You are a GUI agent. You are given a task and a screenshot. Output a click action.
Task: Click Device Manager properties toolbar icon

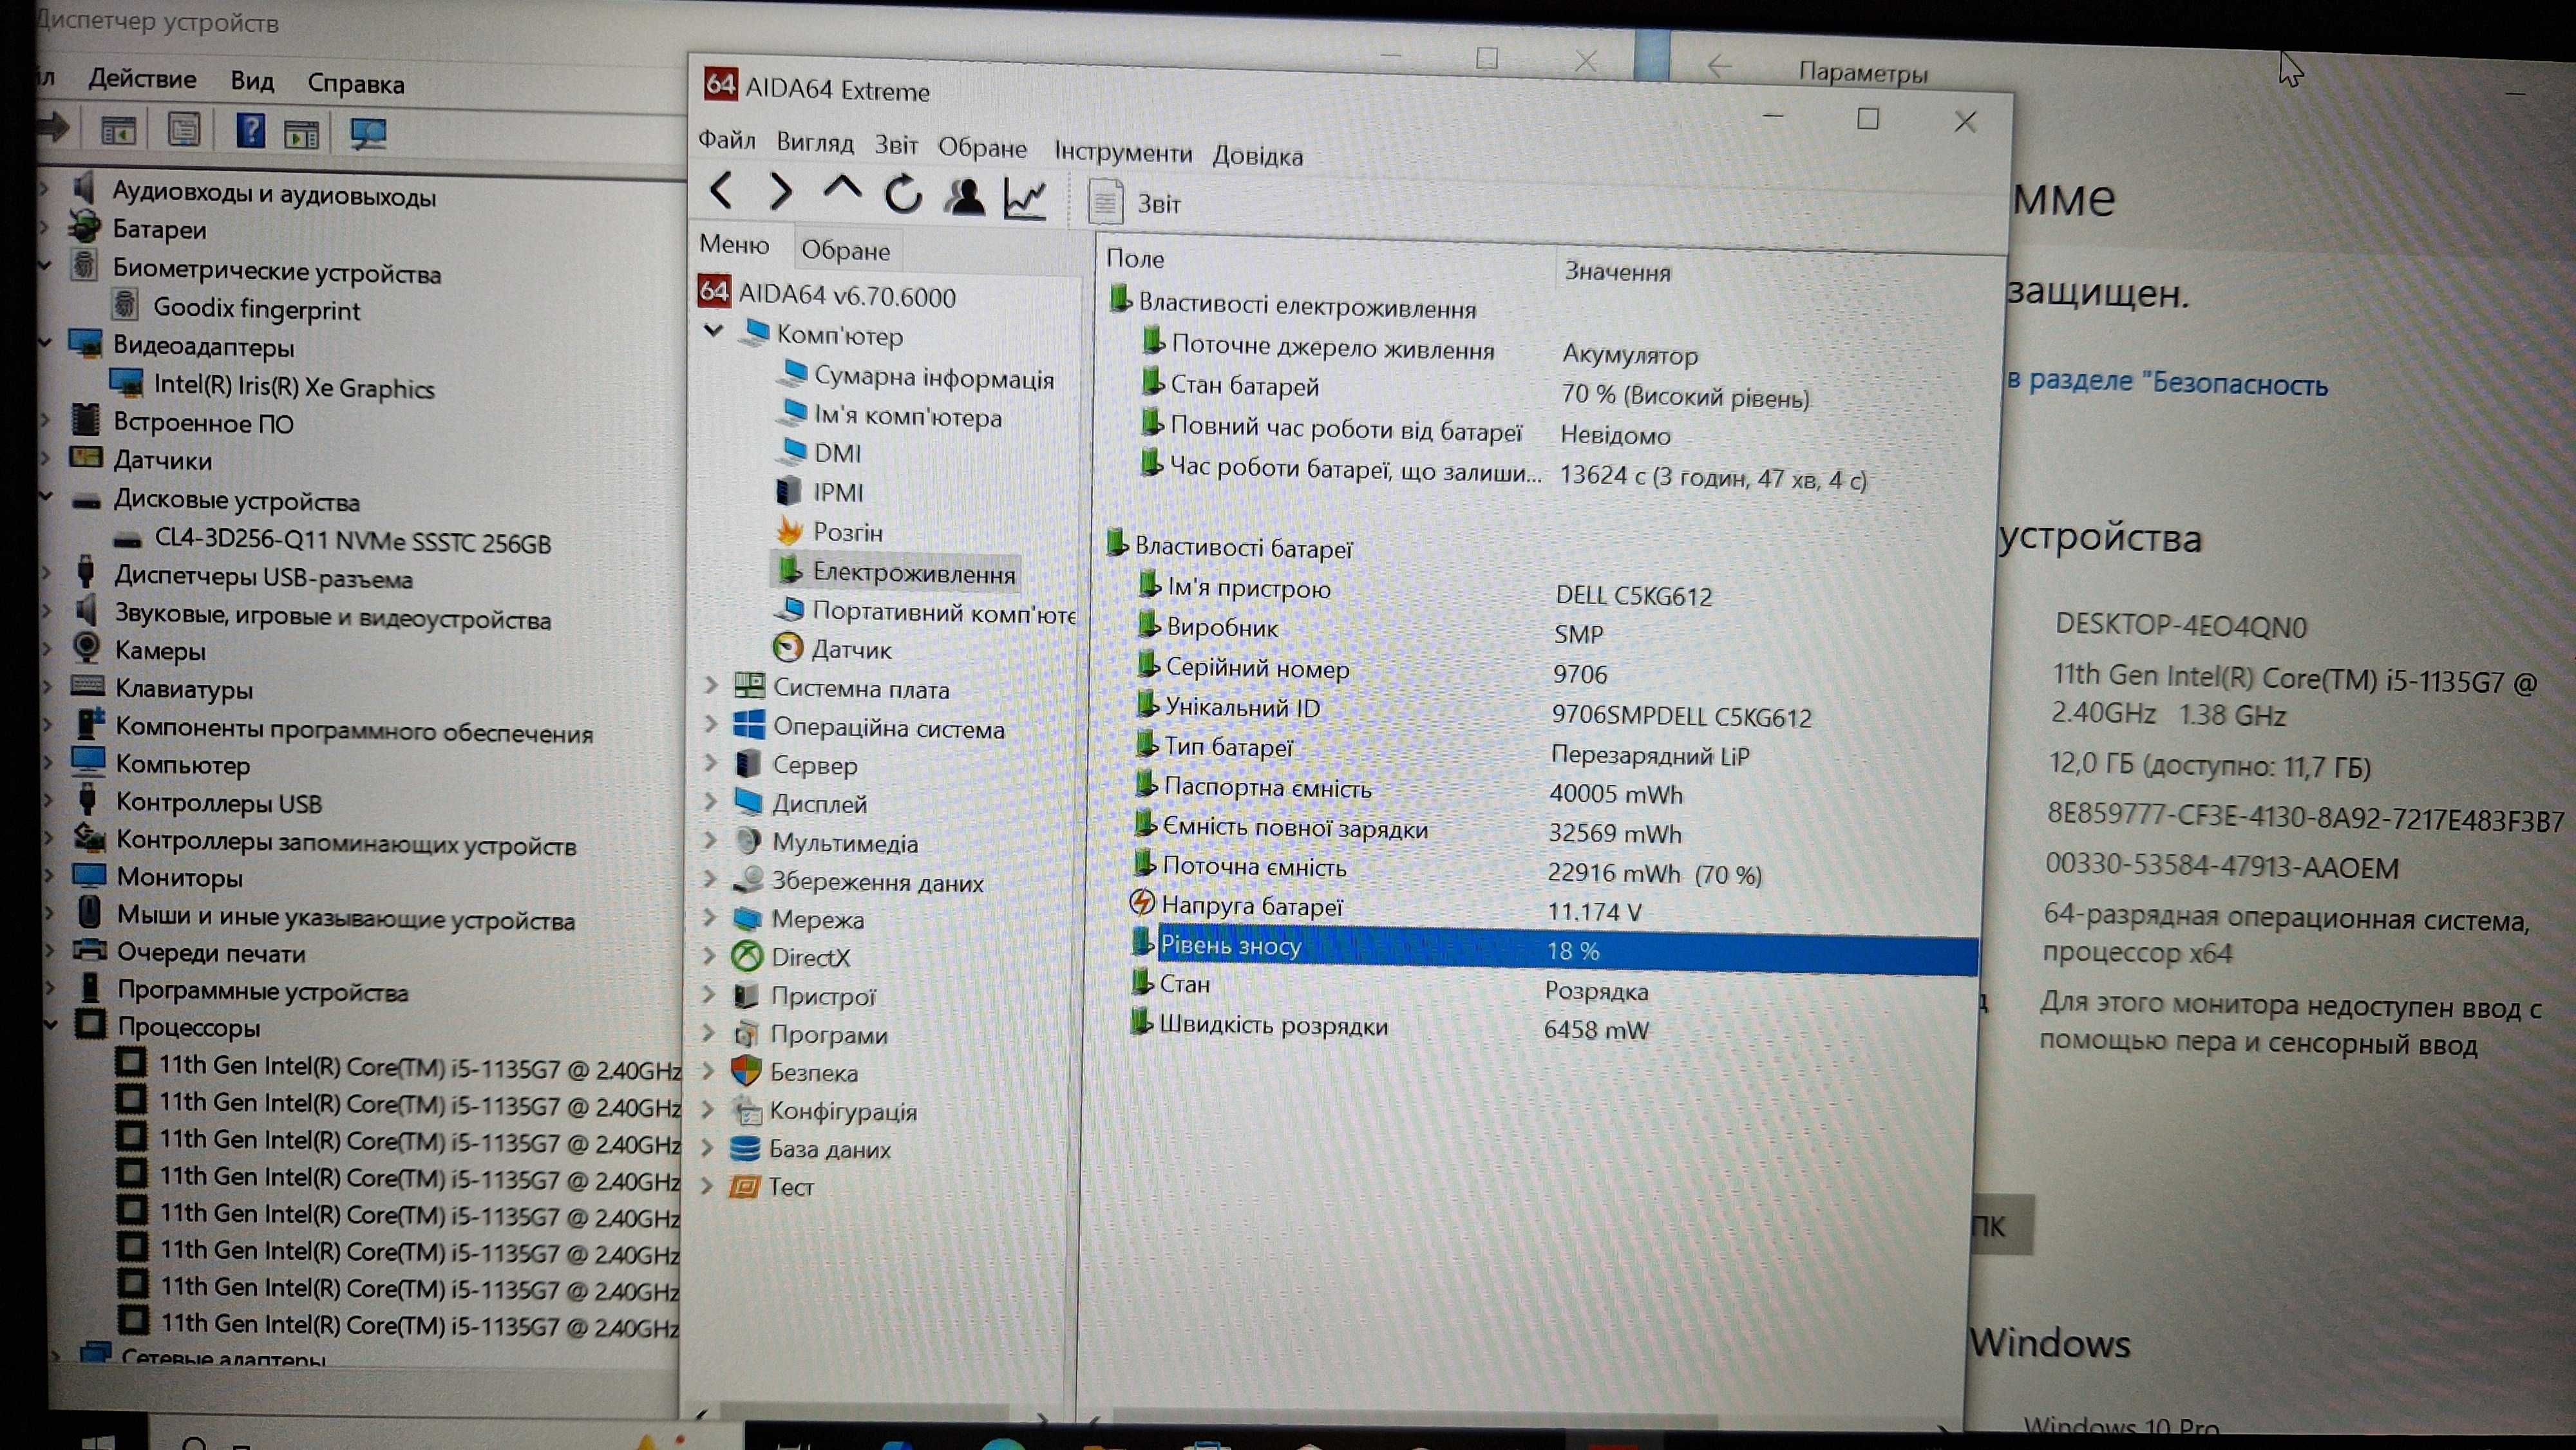coord(184,129)
